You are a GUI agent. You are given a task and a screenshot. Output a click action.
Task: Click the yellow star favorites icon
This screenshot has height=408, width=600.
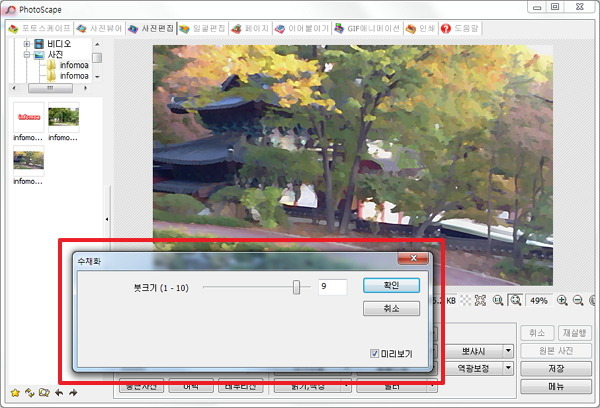pyautogui.click(x=15, y=393)
